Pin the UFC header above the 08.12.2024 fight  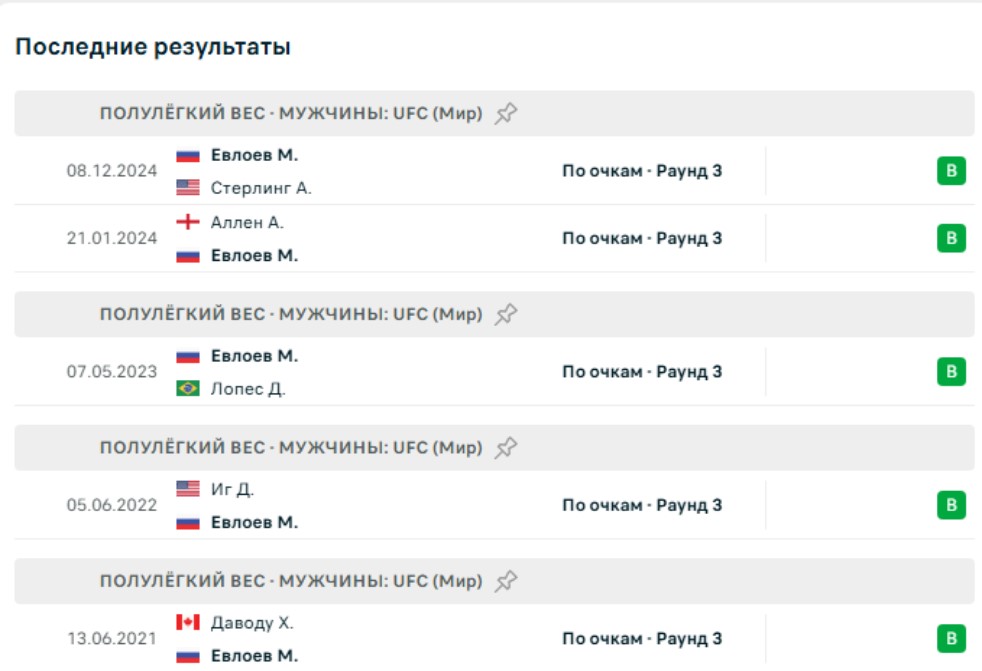click(x=506, y=113)
